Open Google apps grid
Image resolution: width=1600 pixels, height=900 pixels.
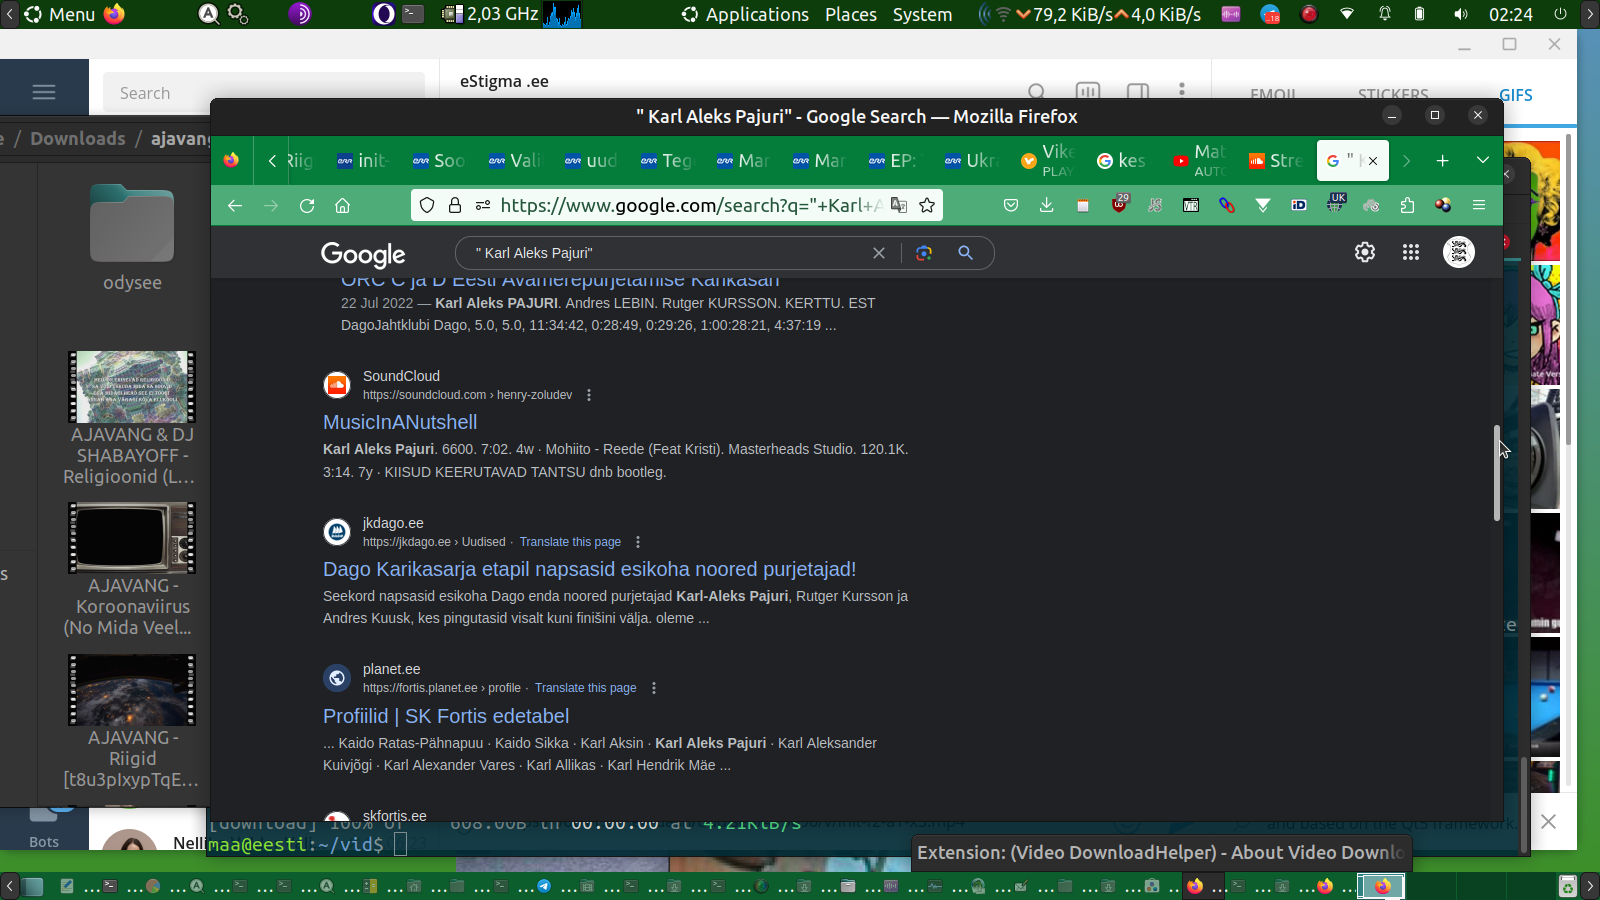coord(1411,252)
